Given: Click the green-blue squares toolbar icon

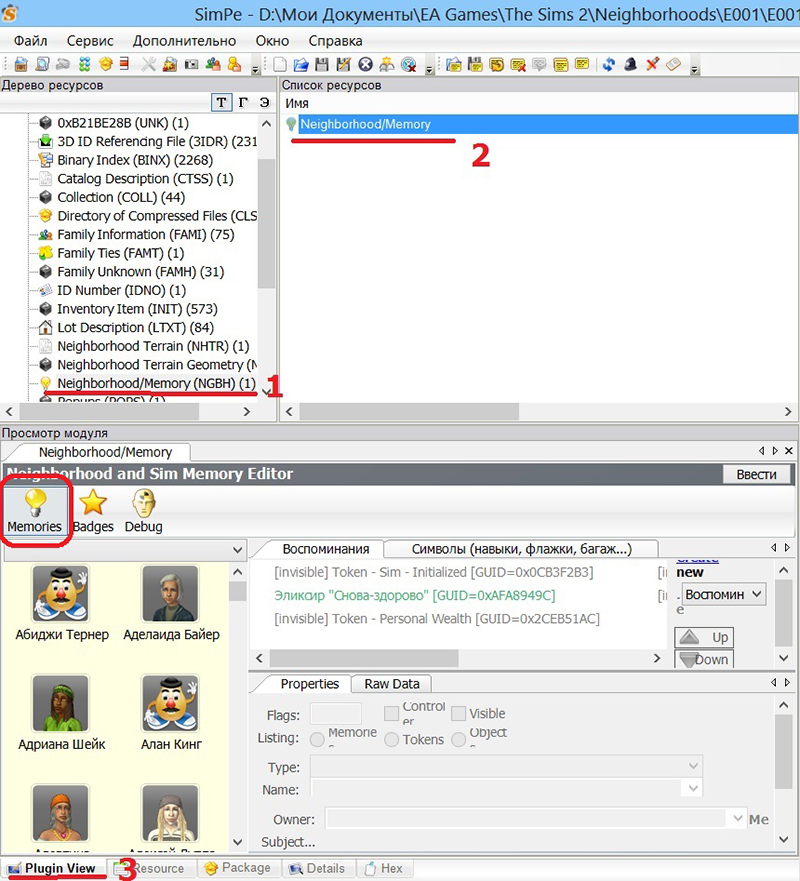Looking at the screenshot, I should coord(84,65).
